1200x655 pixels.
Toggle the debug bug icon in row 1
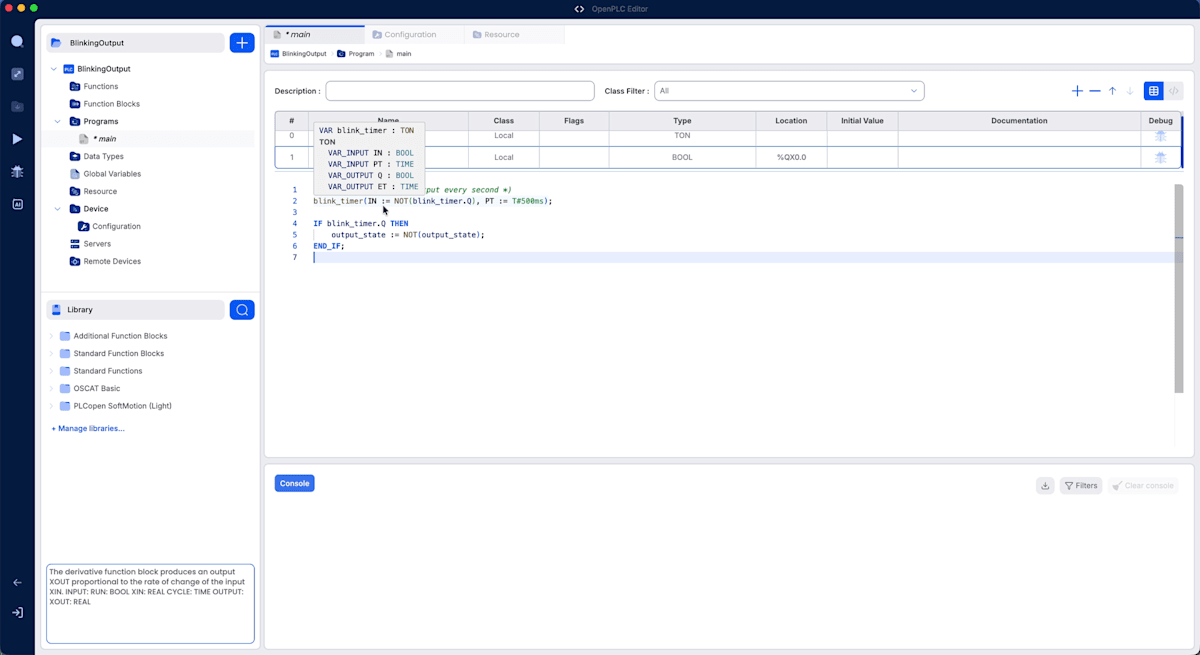[x=1160, y=157]
